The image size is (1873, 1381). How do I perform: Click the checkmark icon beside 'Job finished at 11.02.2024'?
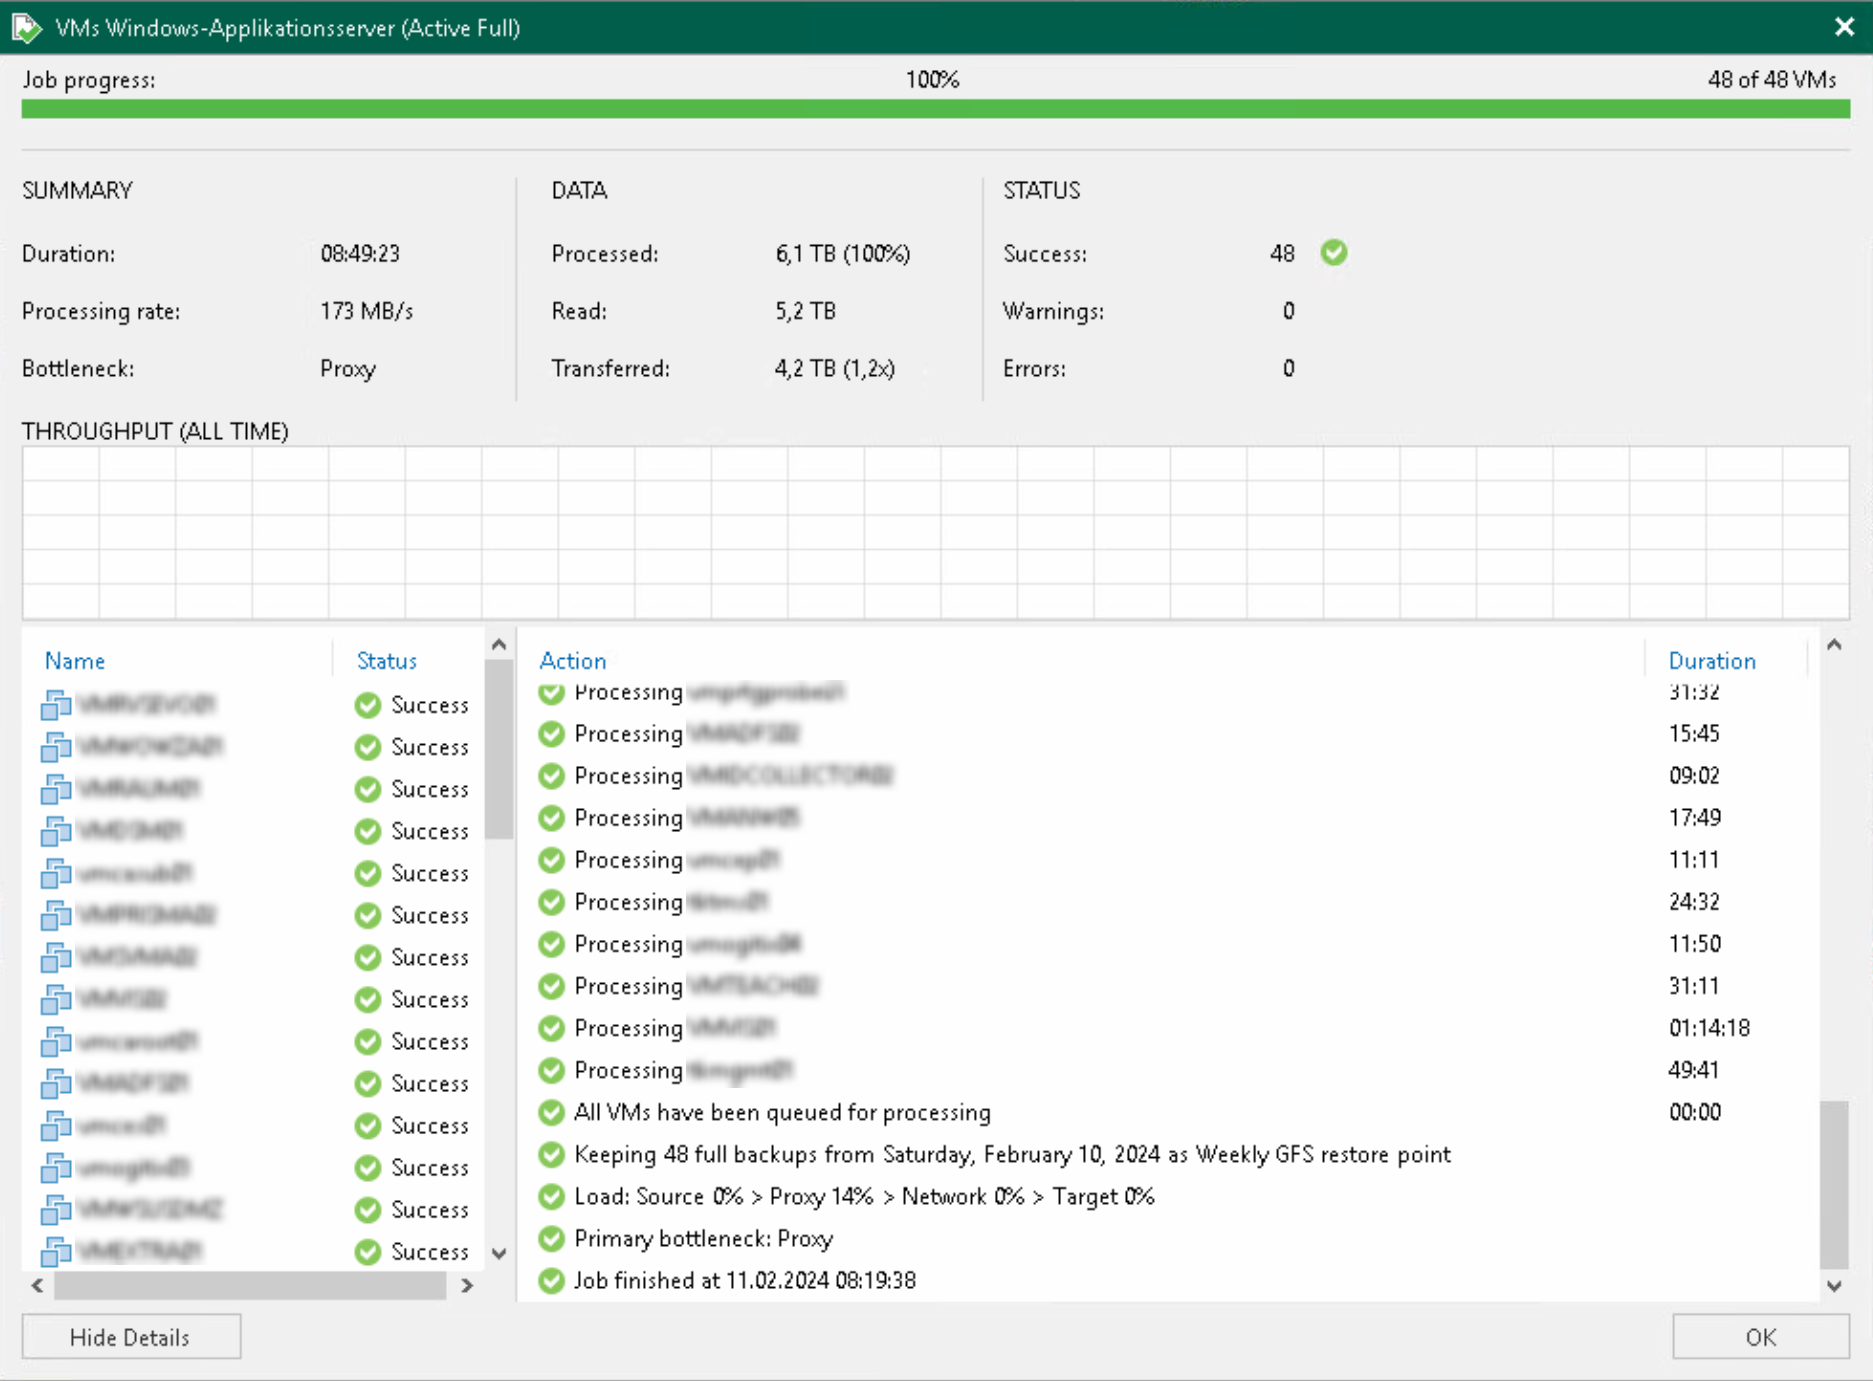551,1280
